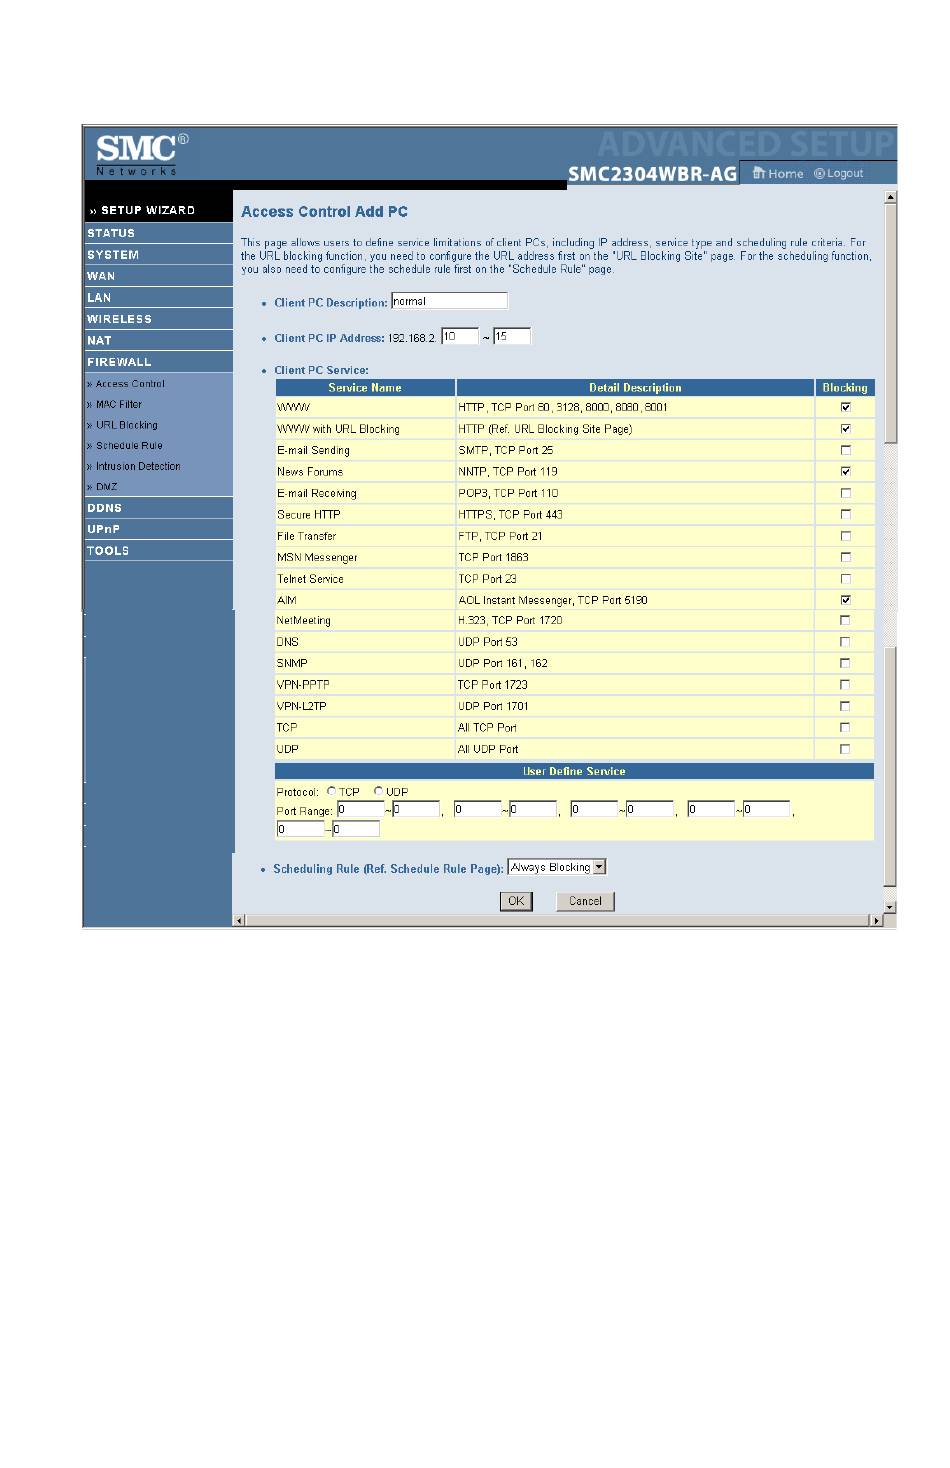950x1468 pixels.
Task: Enable Blocking for Secure HTTP
Action: [846, 514]
